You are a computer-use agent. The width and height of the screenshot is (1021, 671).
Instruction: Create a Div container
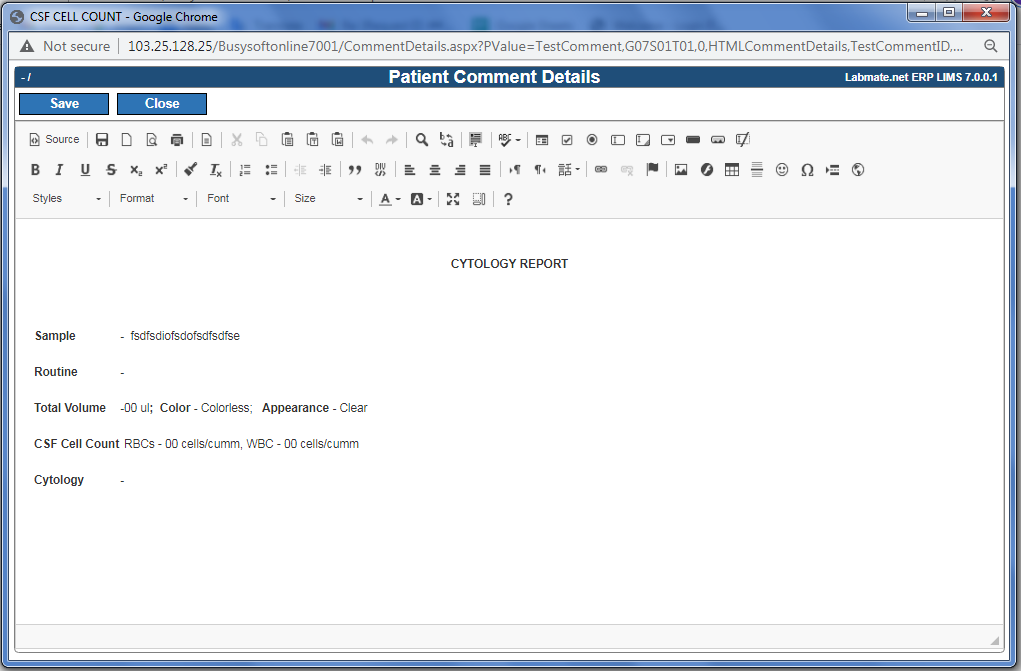380,170
